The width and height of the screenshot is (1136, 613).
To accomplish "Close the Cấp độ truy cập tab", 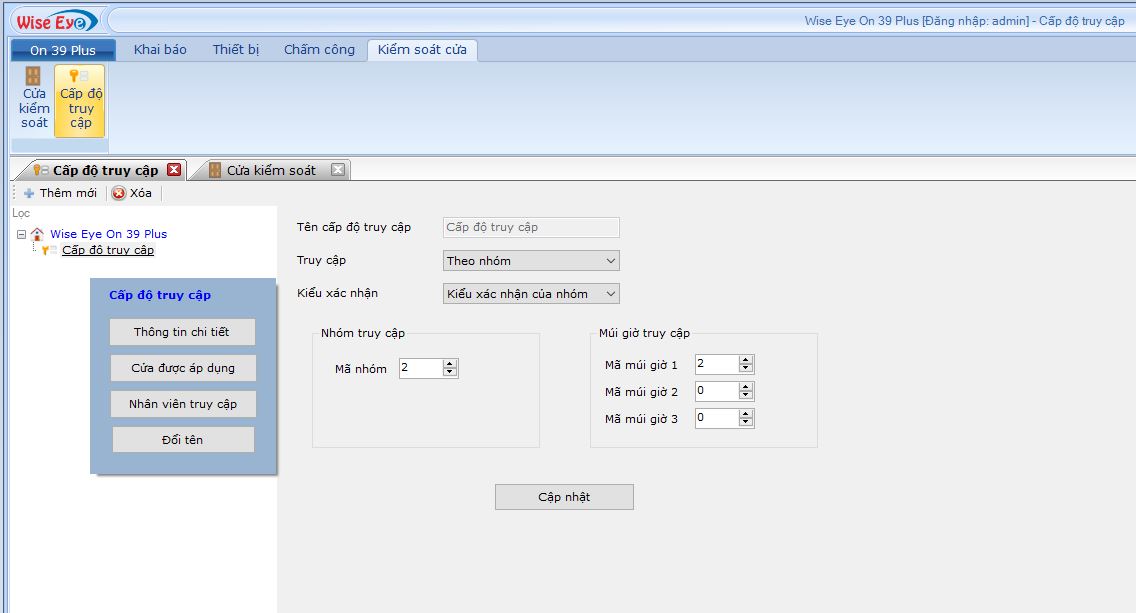I will coord(174,170).
